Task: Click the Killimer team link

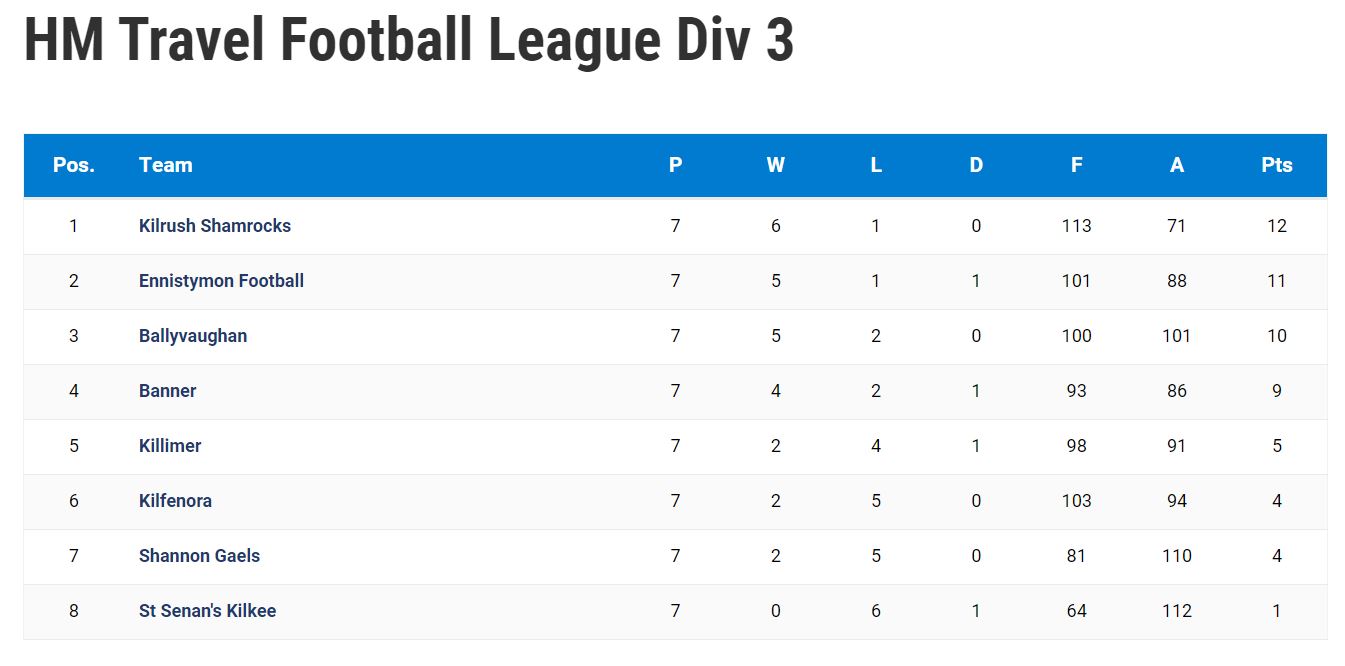Action: pyautogui.click(x=170, y=446)
